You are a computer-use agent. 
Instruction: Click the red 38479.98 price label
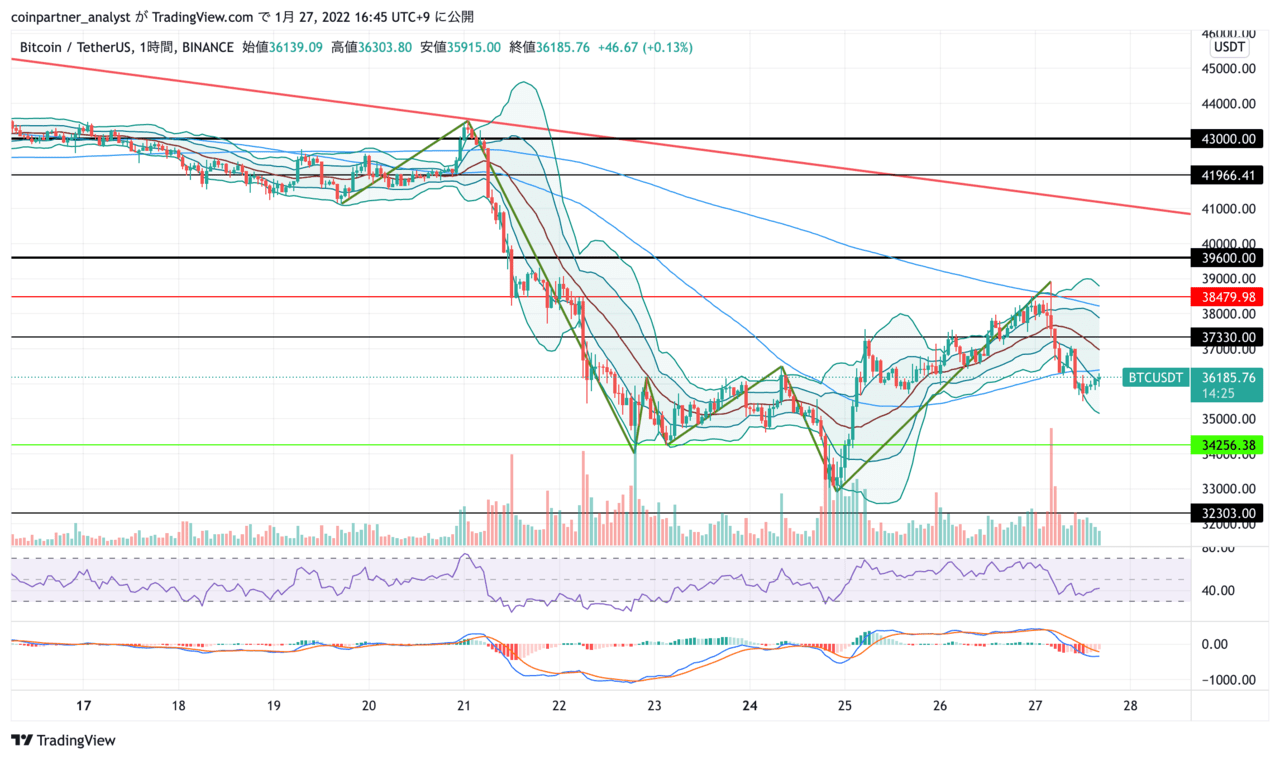pos(1227,297)
